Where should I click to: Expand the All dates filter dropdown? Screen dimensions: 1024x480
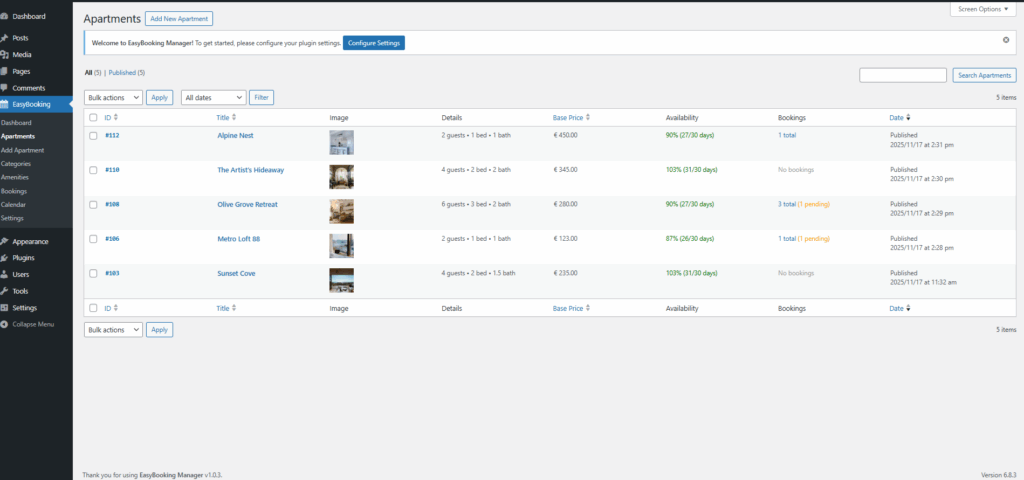click(x=213, y=97)
